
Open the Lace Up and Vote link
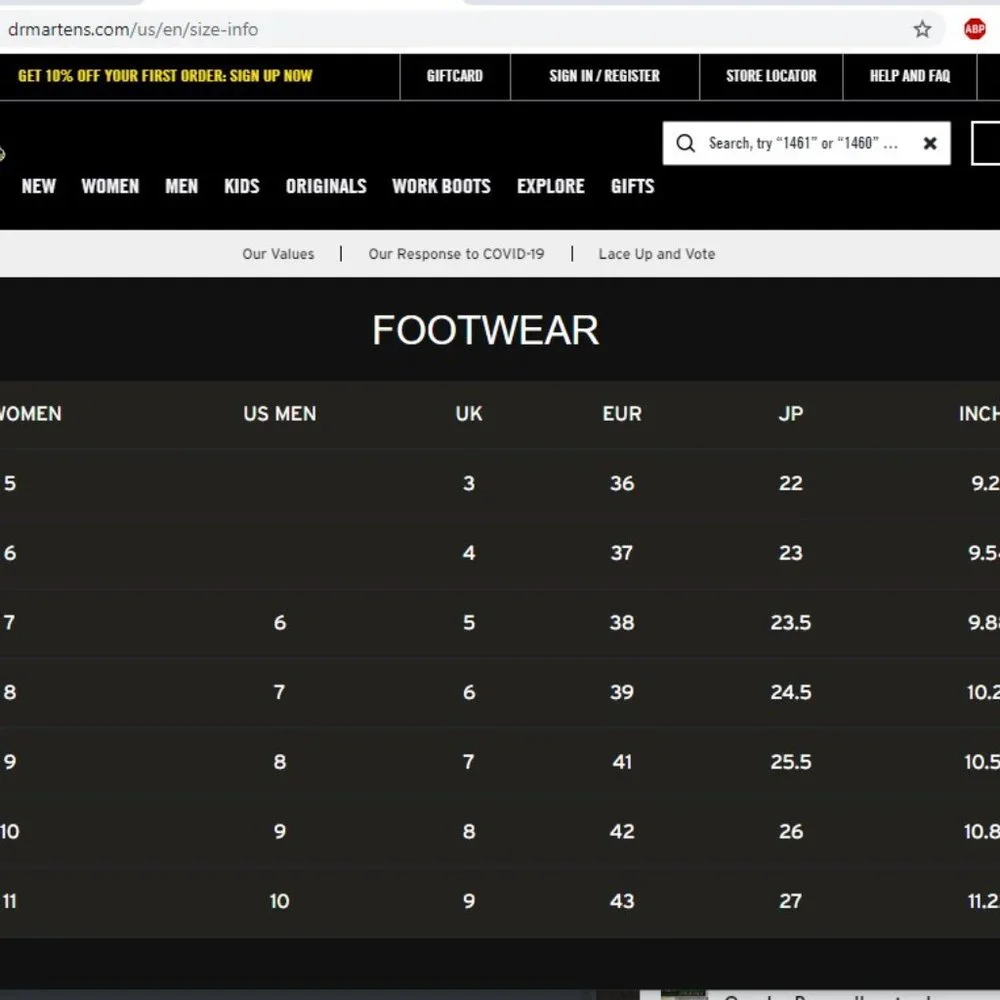coord(656,254)
